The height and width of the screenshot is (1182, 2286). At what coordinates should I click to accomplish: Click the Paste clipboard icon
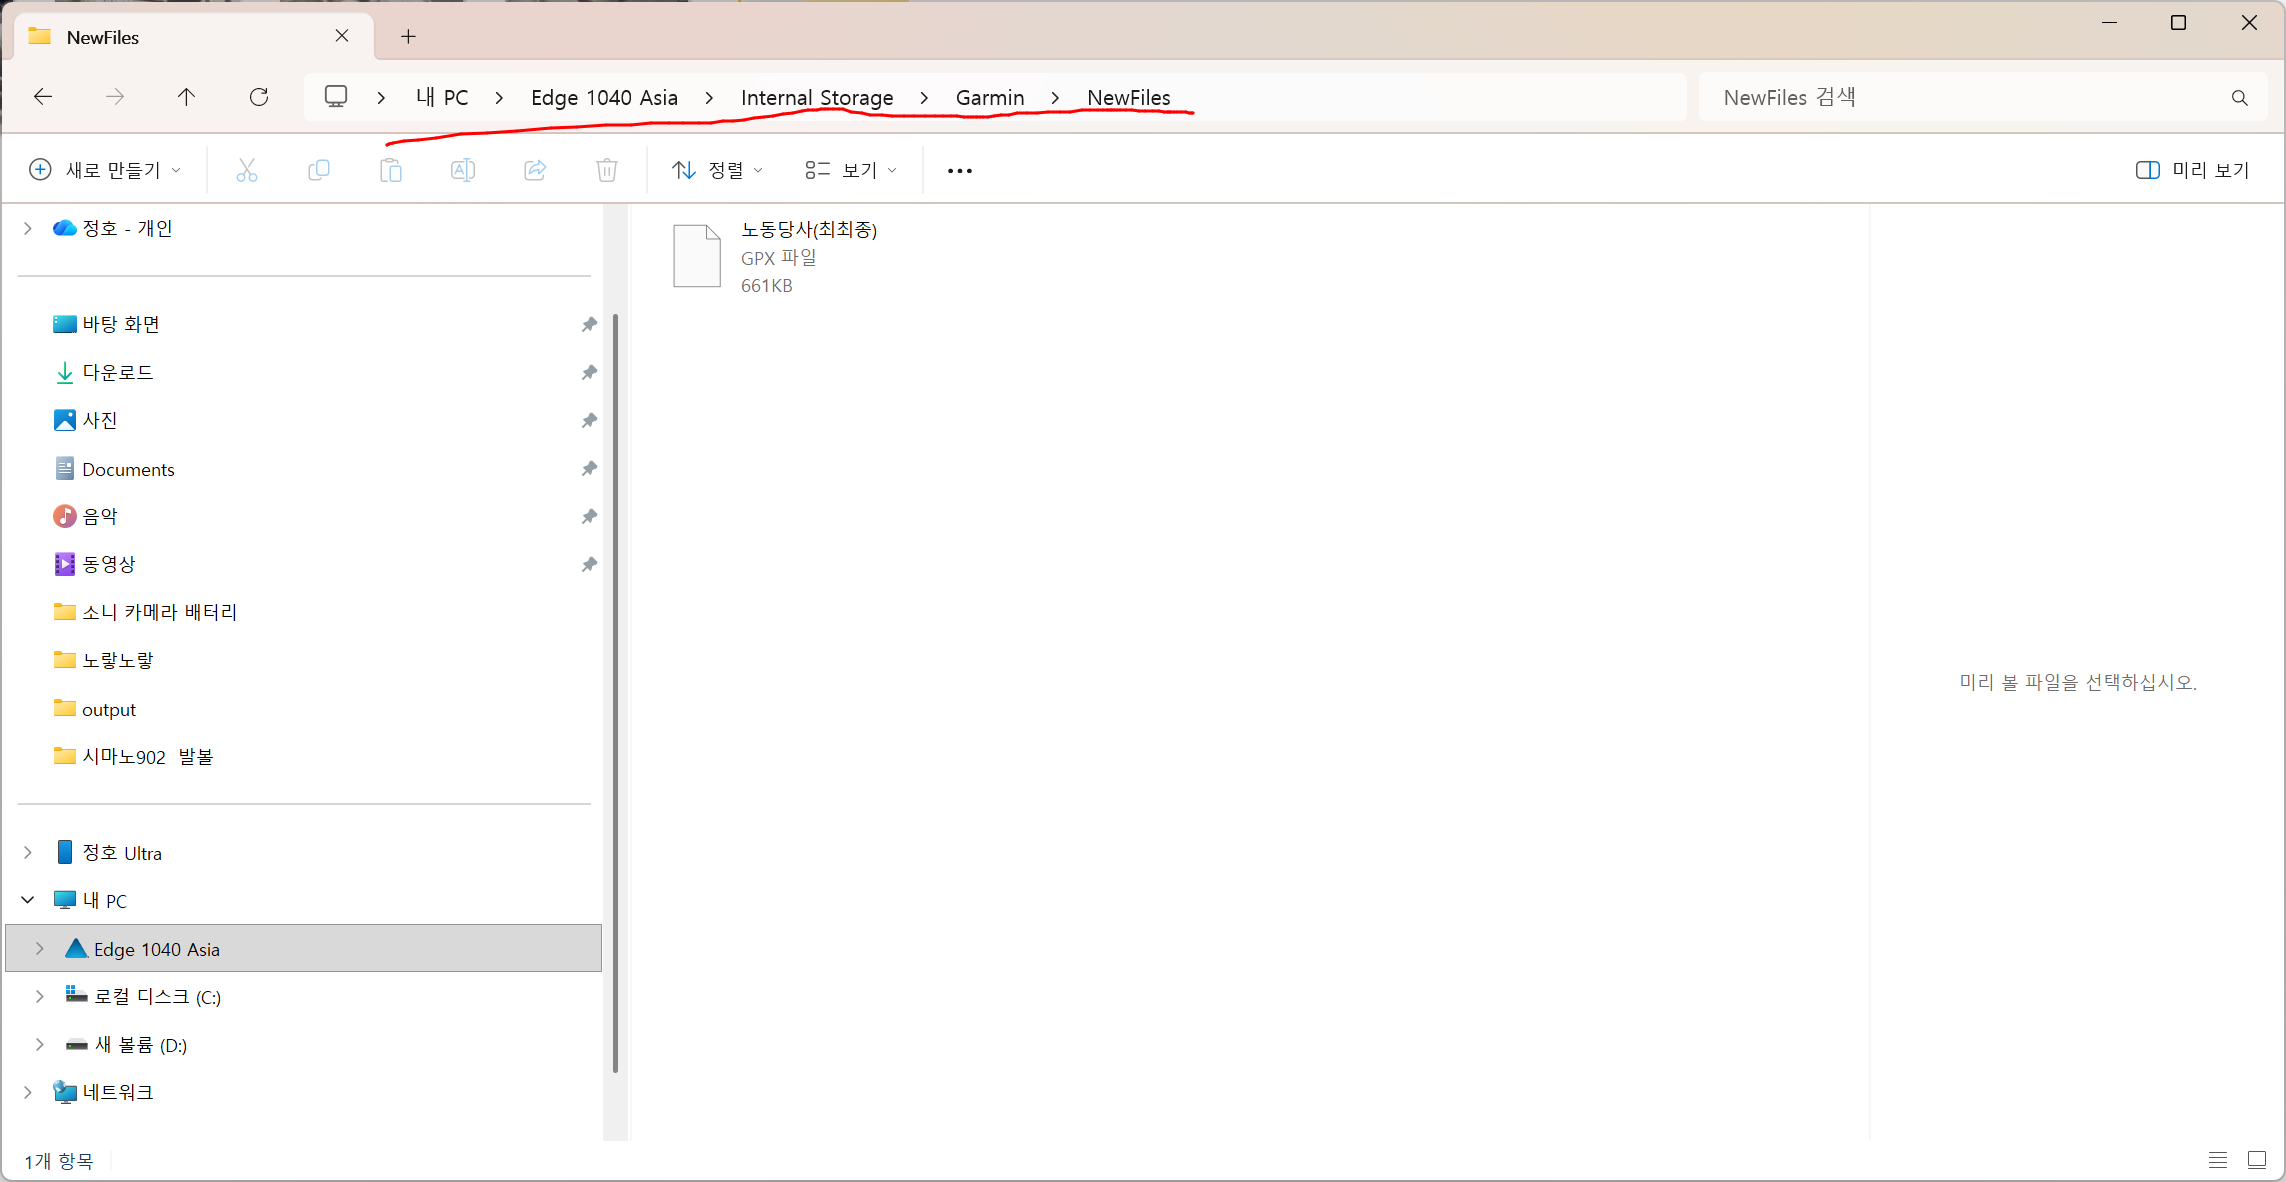coord(391,170)
